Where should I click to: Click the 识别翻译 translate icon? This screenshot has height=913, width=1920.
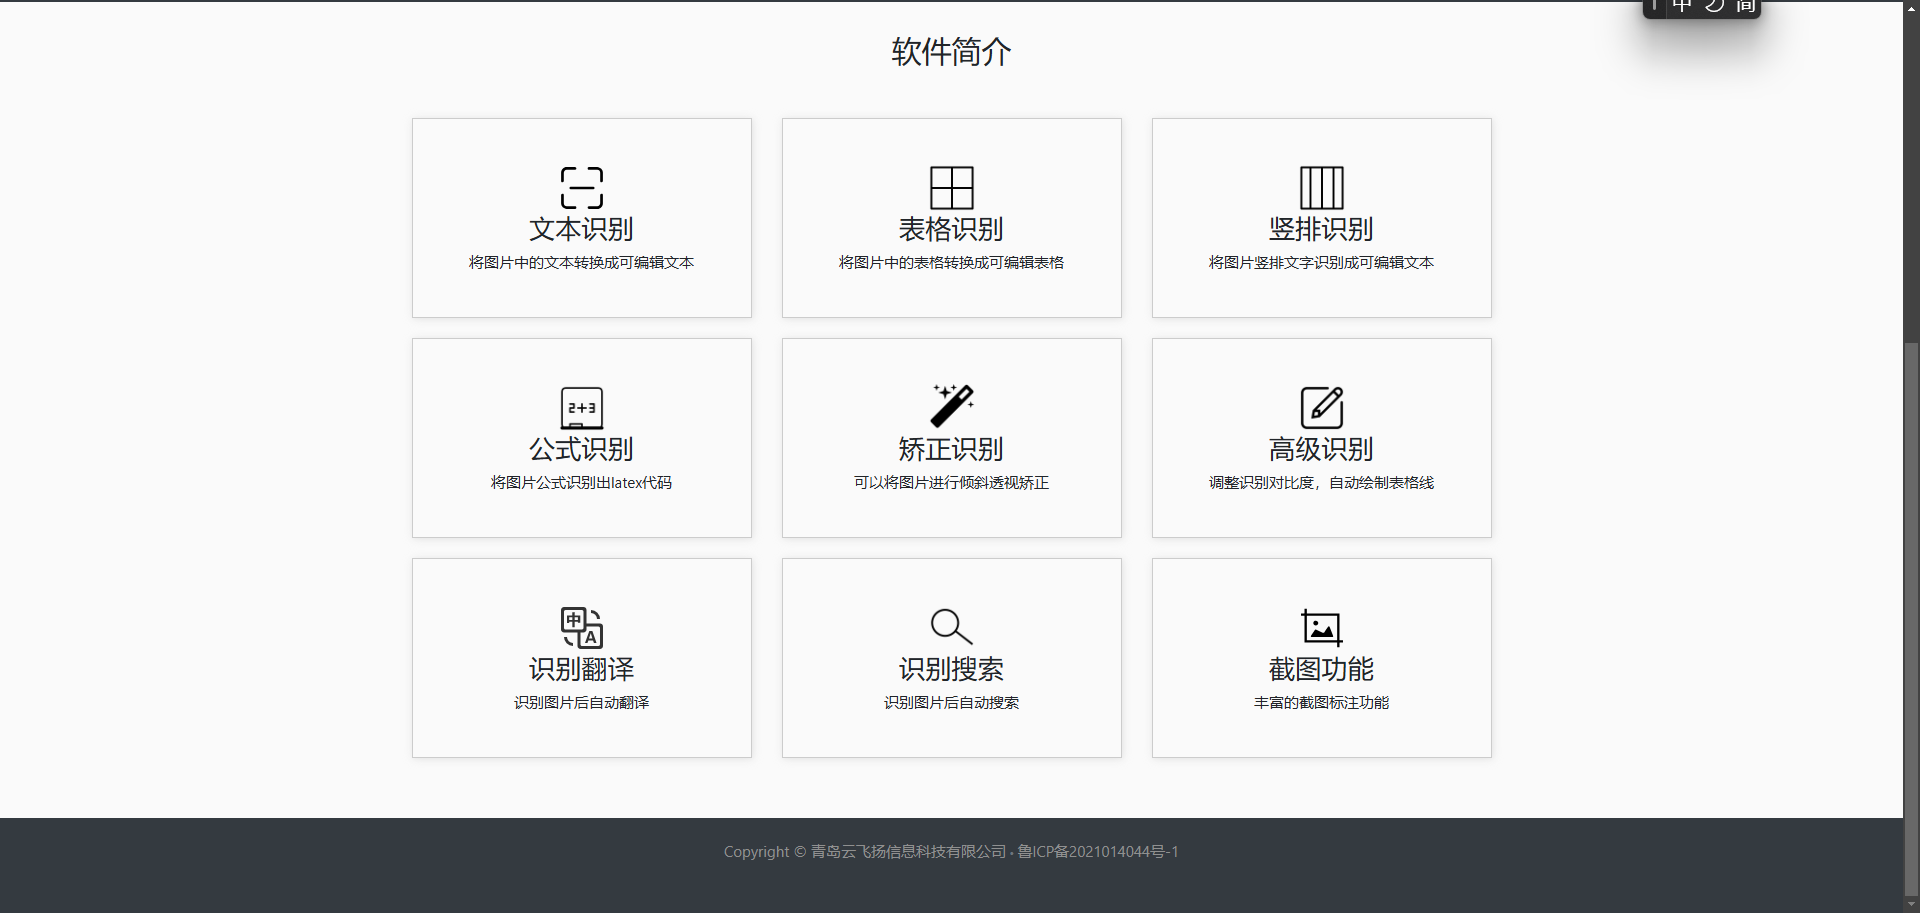pyautogui.click(x=581, y=627)
